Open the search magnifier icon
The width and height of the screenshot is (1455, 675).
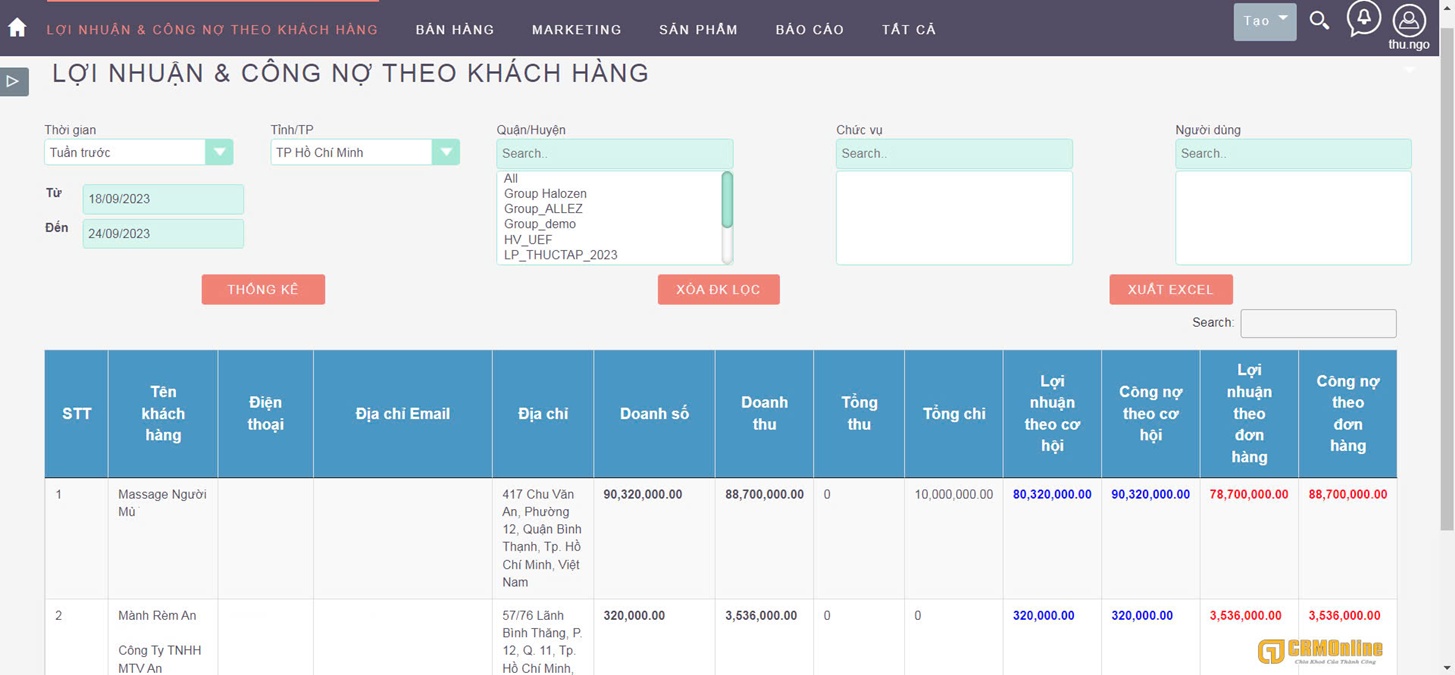click(x=1319, y=21)
